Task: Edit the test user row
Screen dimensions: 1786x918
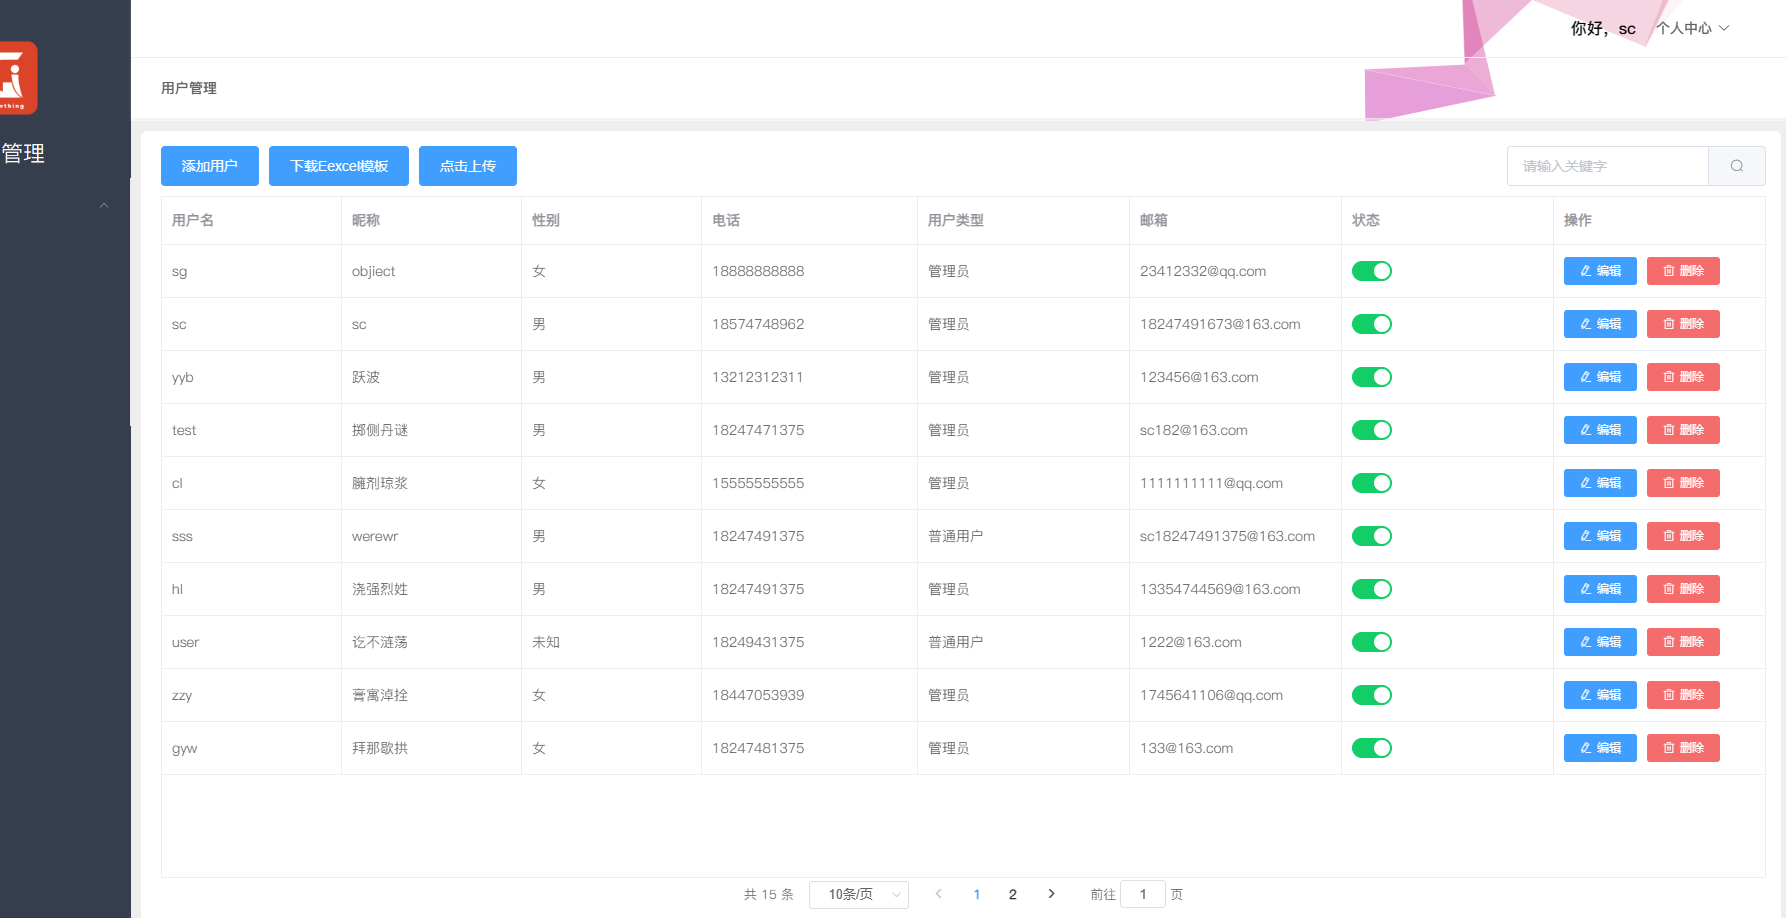Action: 1600,430
